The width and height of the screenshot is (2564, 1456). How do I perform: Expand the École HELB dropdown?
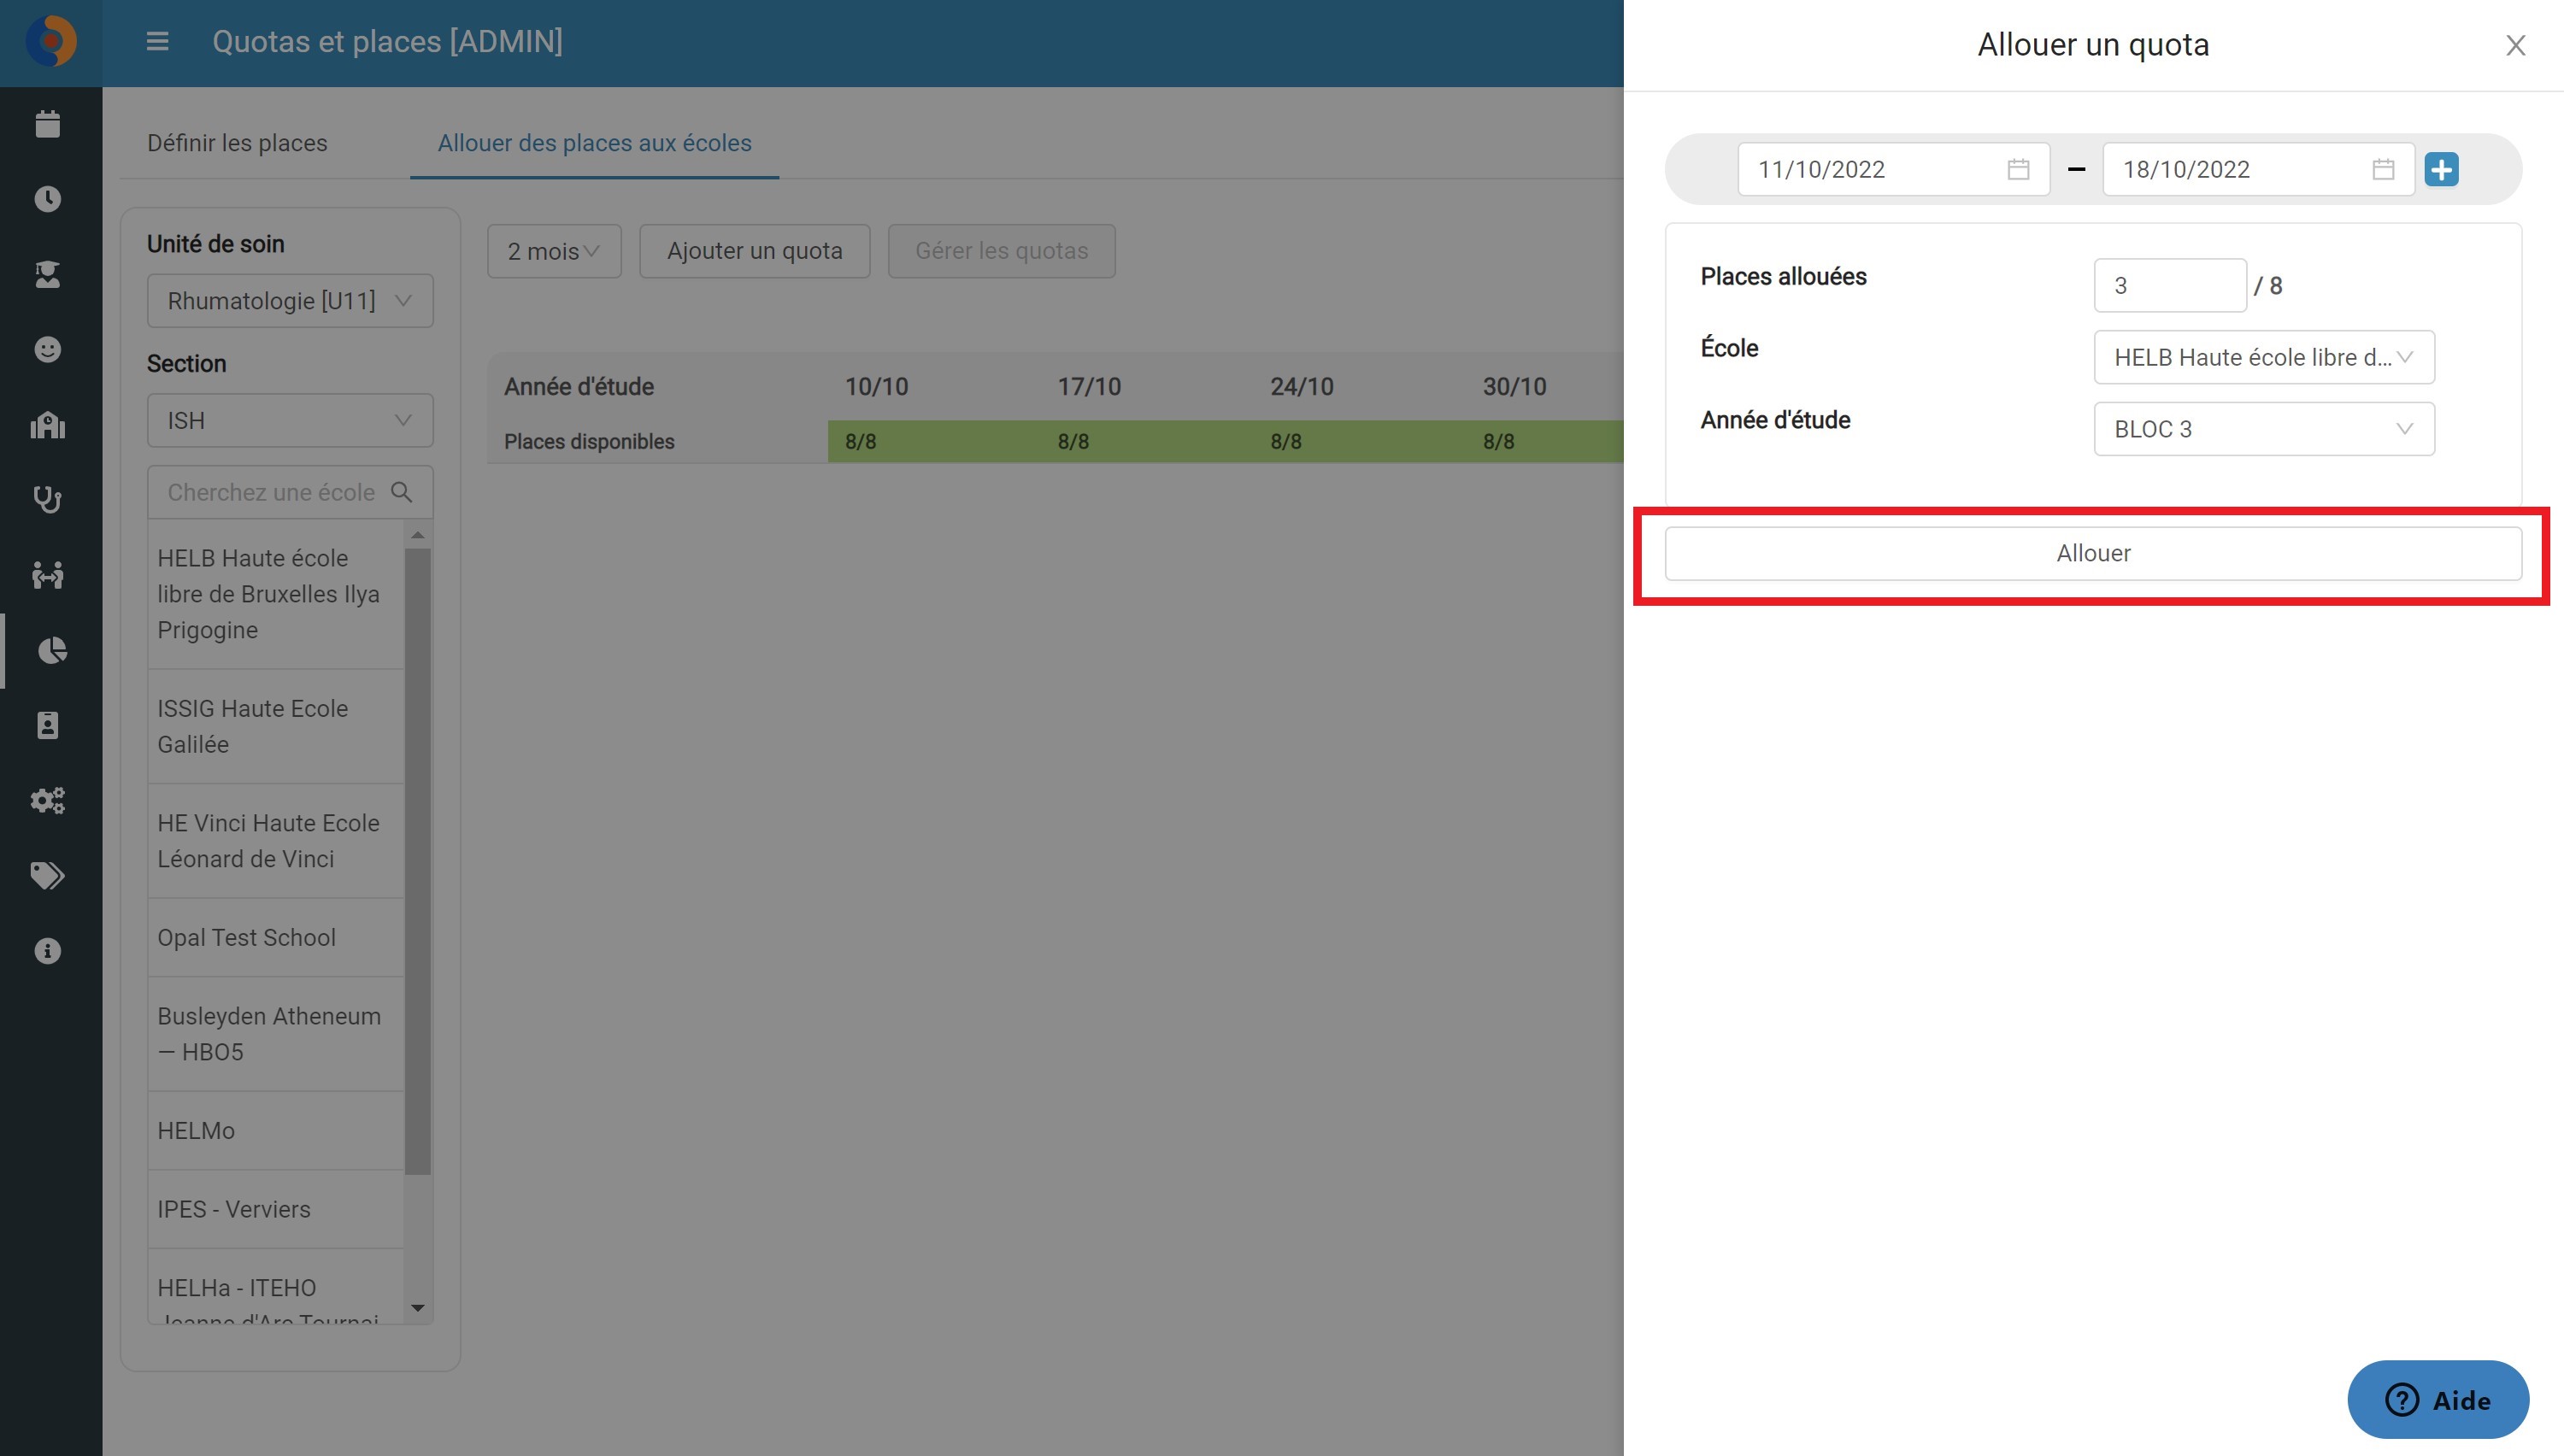2264,357
